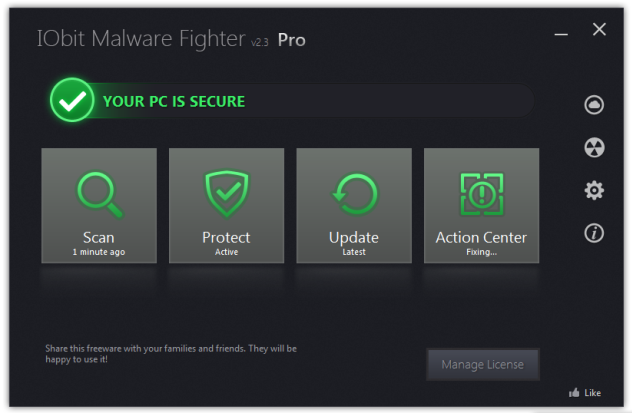This screenshot has height=413, width=632.
Task: Select the "Protect Active" tile label
Action: tap(226, 243)
